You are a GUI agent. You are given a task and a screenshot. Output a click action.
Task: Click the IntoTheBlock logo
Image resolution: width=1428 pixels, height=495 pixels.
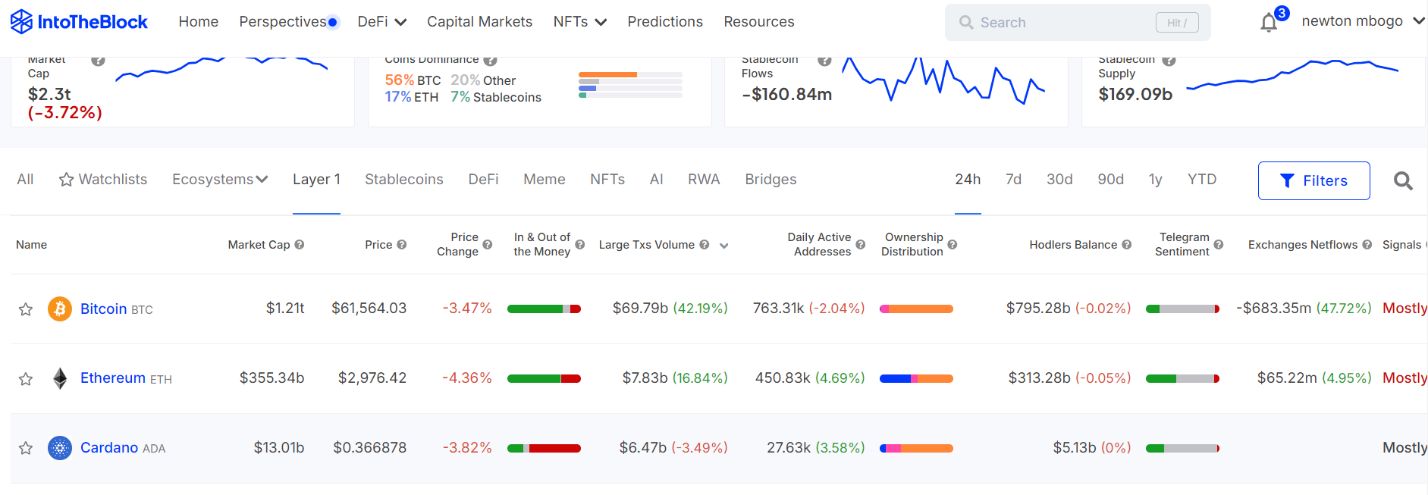click(x=78, y=22)
